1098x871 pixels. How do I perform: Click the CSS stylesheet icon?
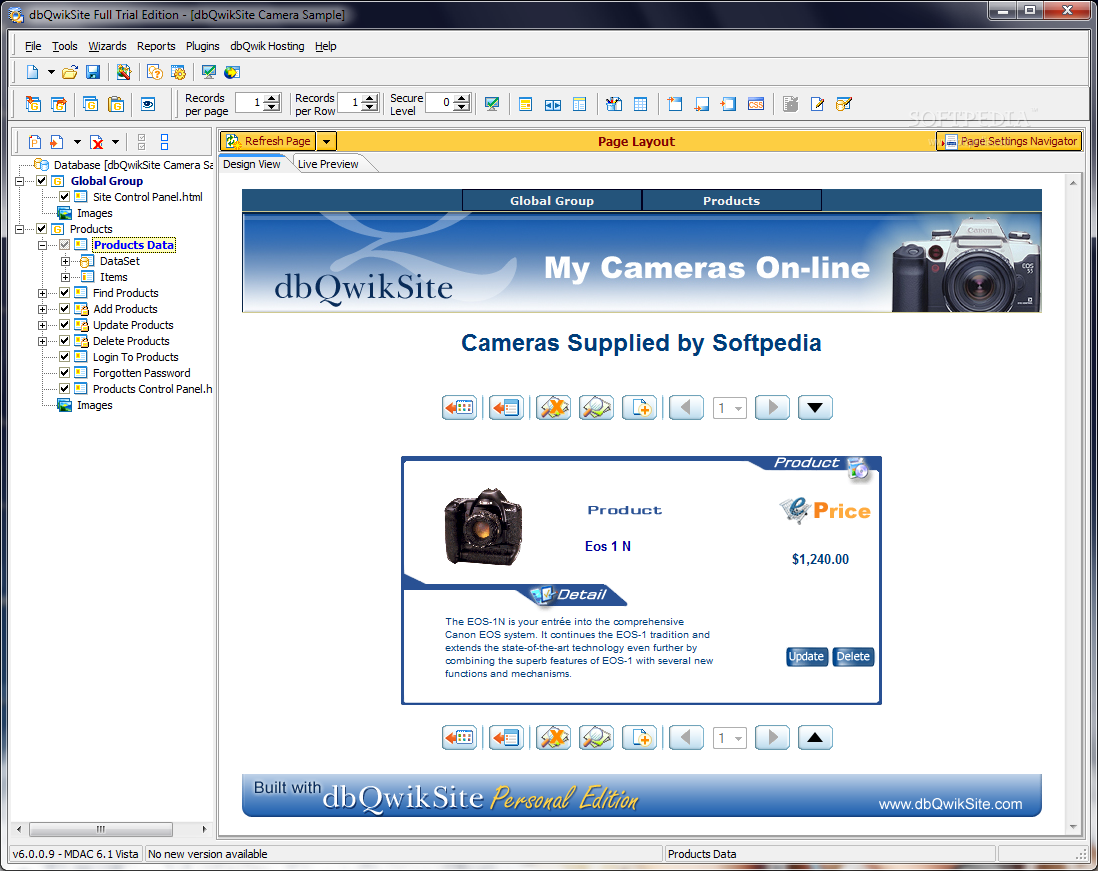pos(756,104)
